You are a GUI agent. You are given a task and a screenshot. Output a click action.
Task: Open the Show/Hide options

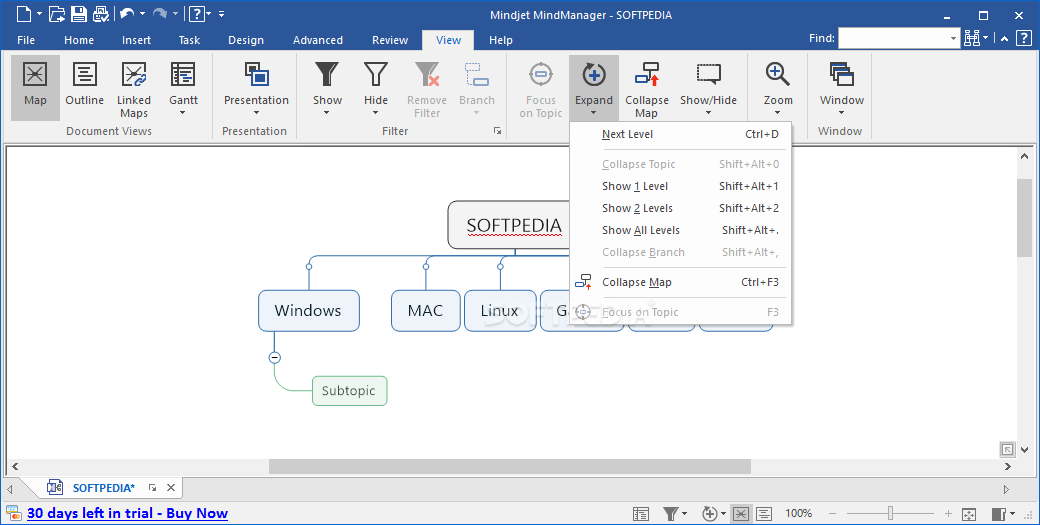(708, 87)
